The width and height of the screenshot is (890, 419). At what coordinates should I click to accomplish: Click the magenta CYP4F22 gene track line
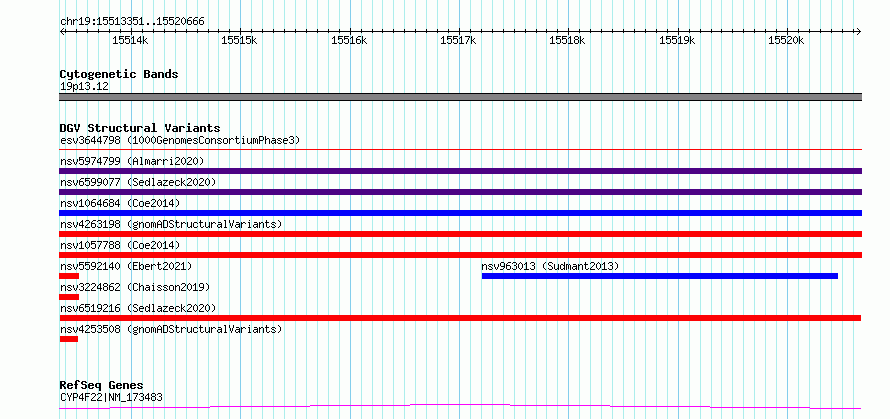tap(460, 406)
